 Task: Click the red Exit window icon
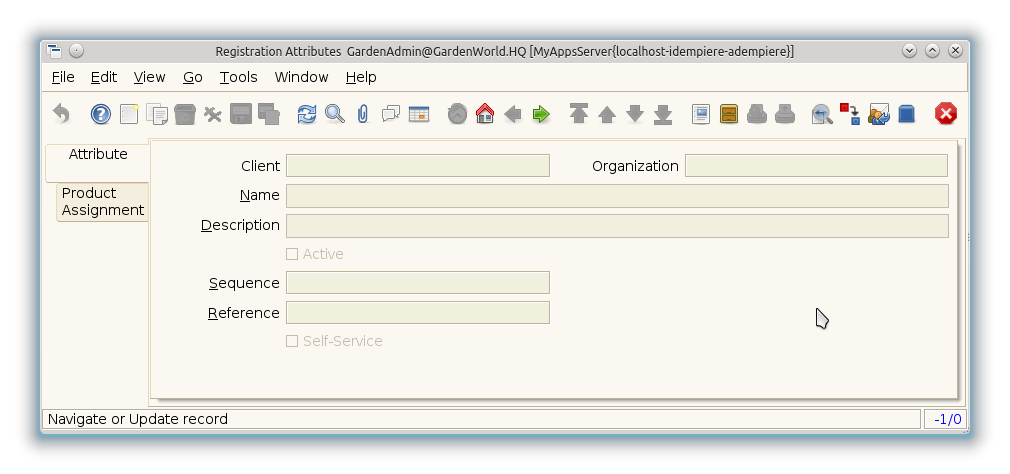(x=945, y=114)
